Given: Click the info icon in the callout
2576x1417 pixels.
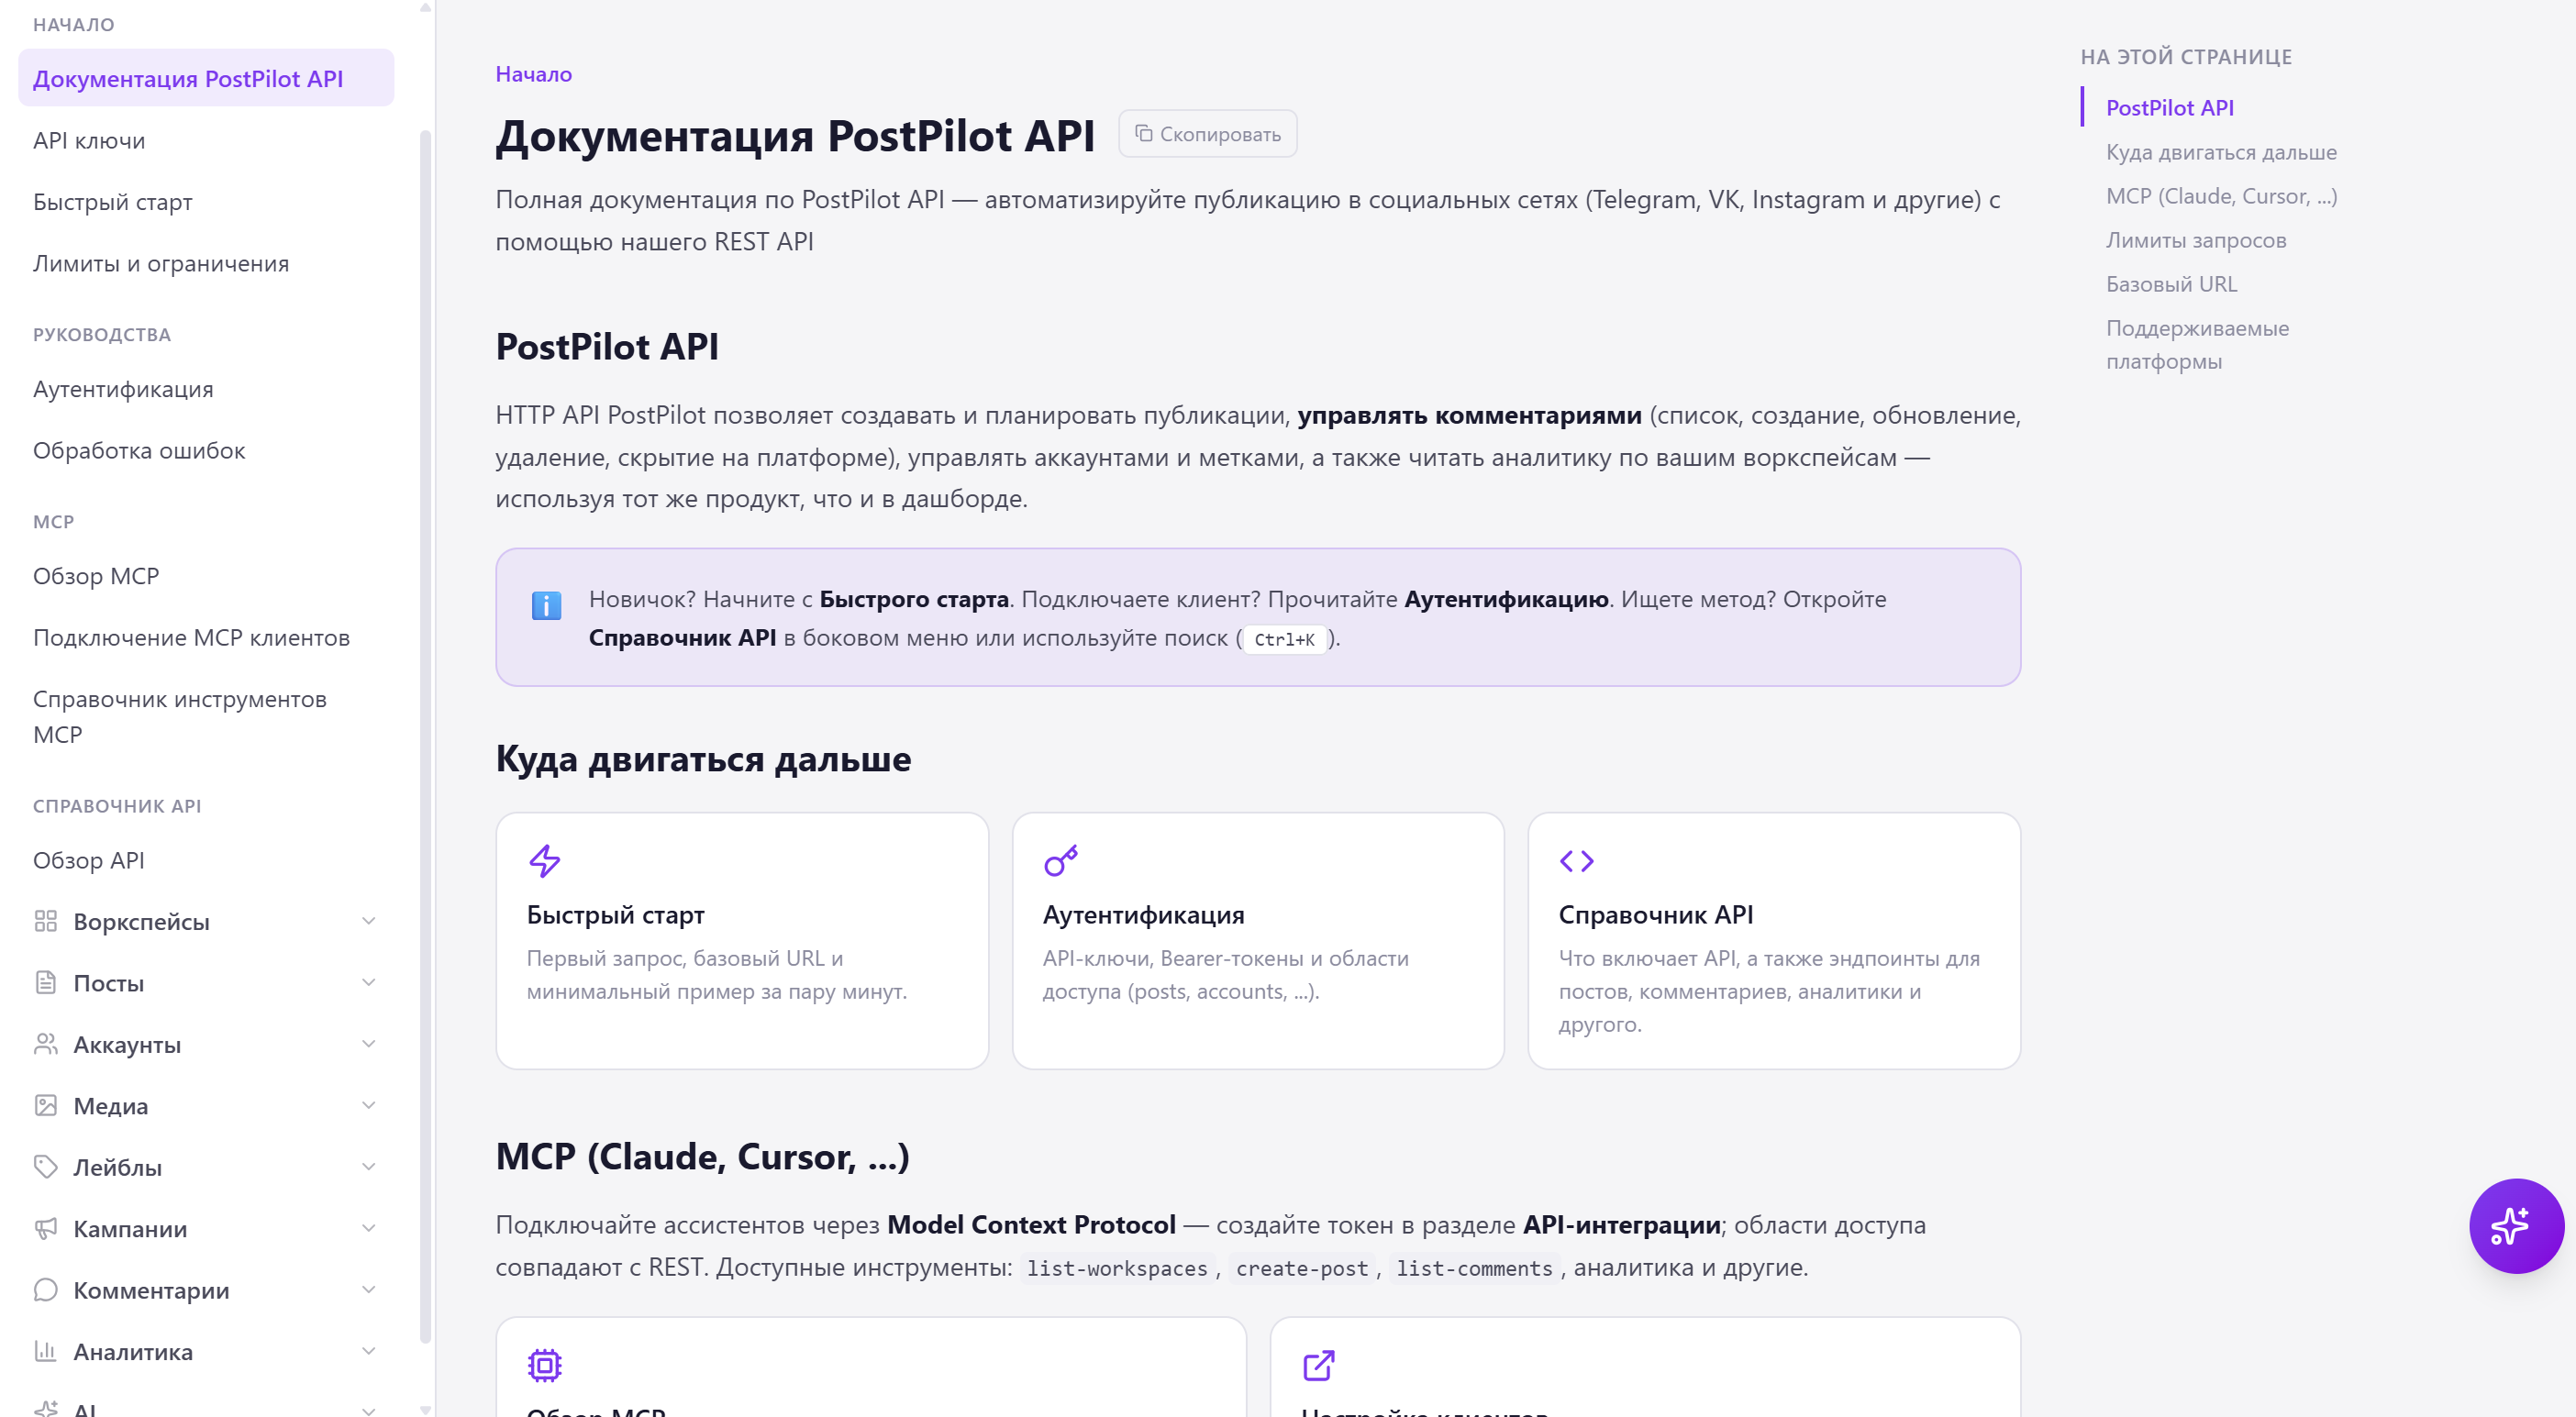Looking at the screenshot, I should (546, 605).
